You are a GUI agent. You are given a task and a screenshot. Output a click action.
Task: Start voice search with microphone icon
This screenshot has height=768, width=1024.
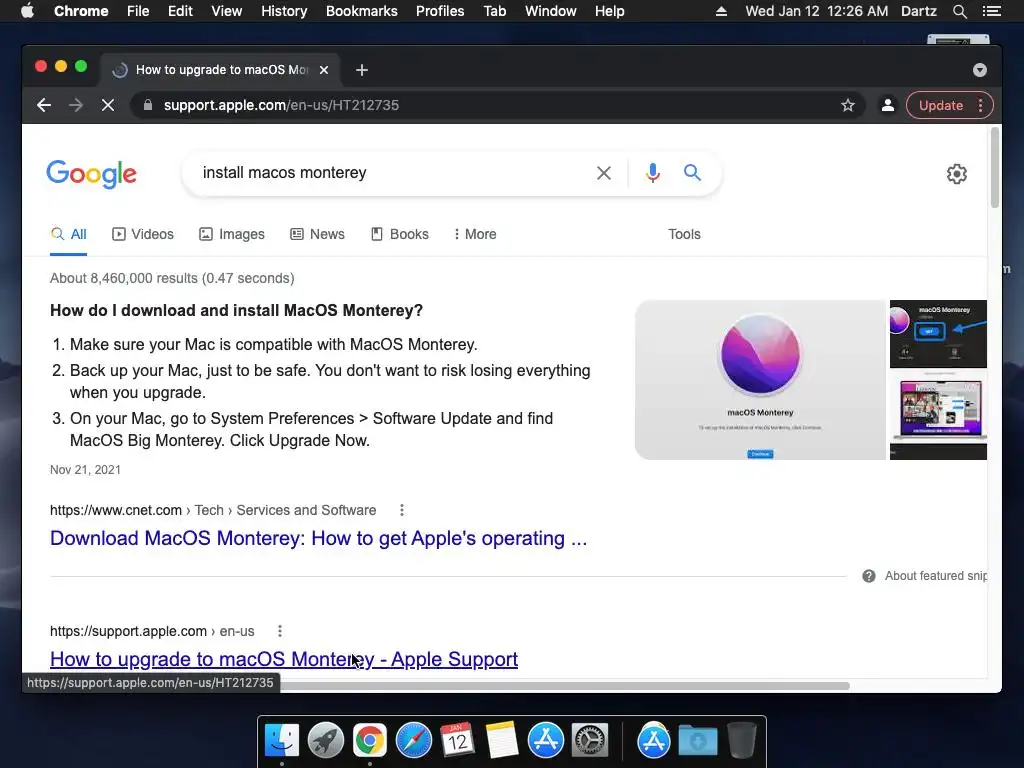pos(652,173)
